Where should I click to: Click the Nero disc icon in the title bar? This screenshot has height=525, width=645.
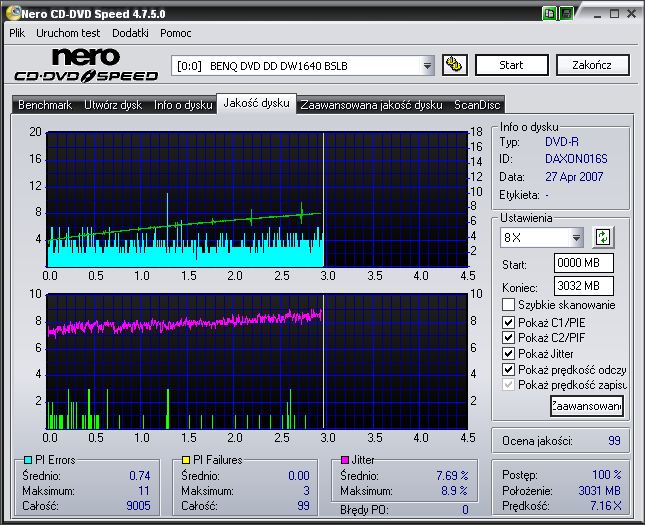tap(13, 13)
